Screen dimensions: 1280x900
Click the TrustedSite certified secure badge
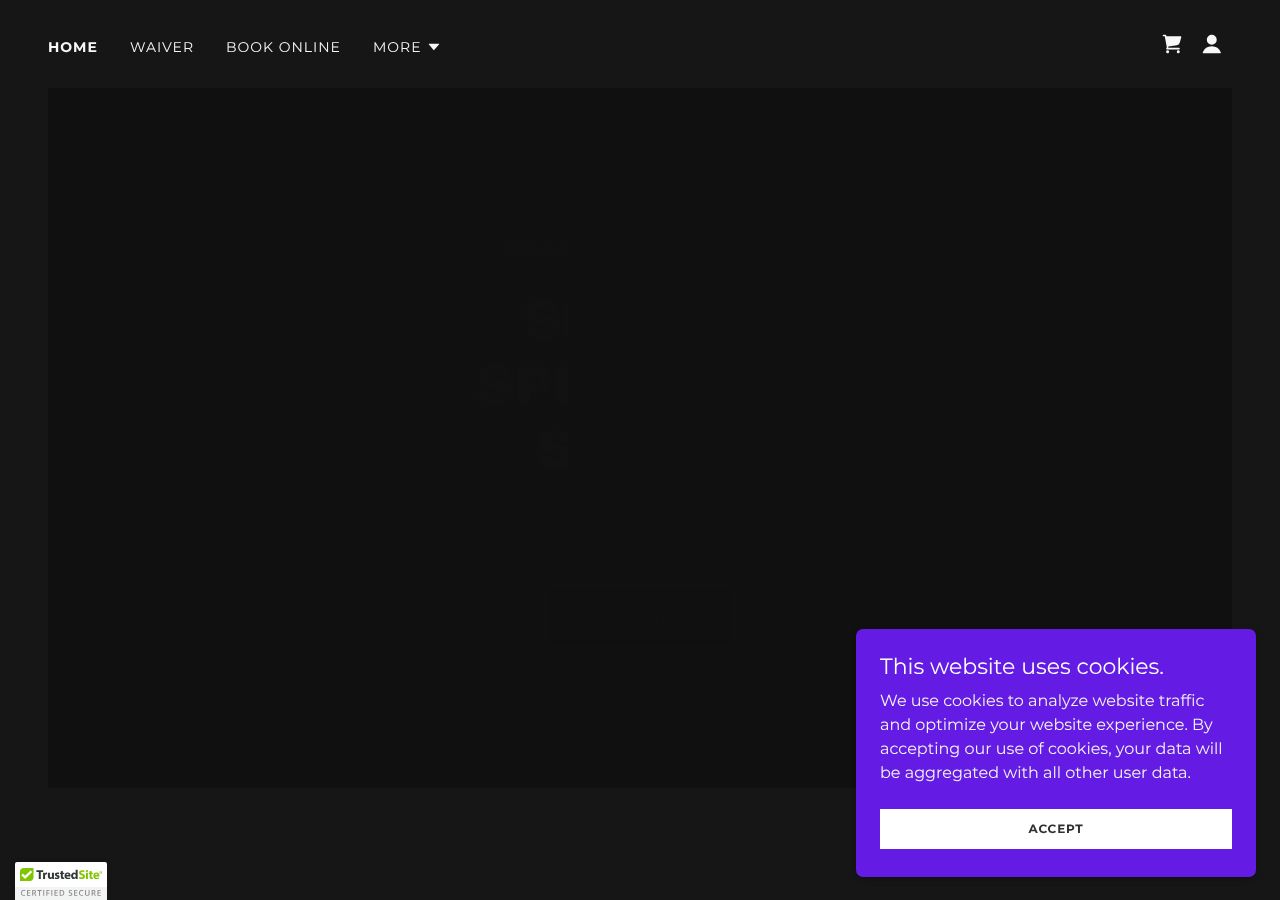pos(61,881)
